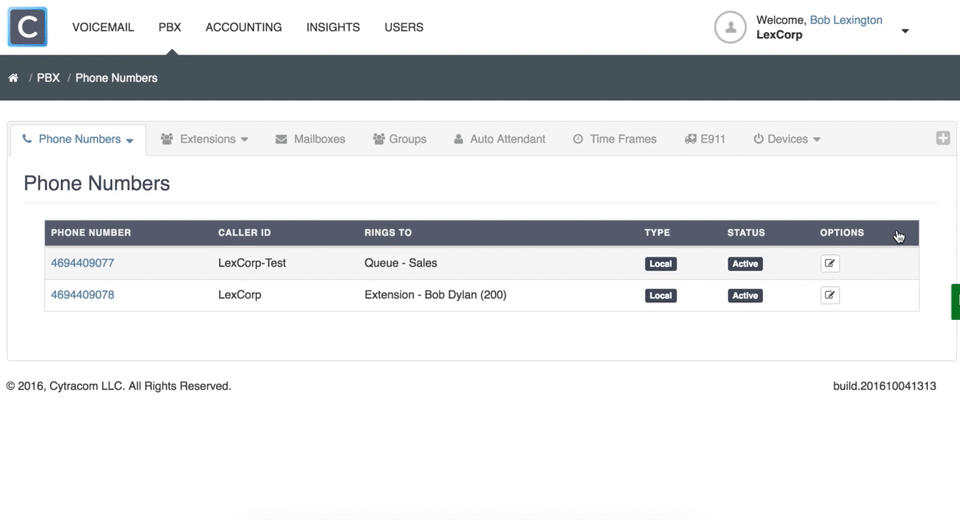Image resolution: width=960 pixels, height=520 pixels.
Task: Open the INSIGHTS menu
Action: [x=333, y=27]
